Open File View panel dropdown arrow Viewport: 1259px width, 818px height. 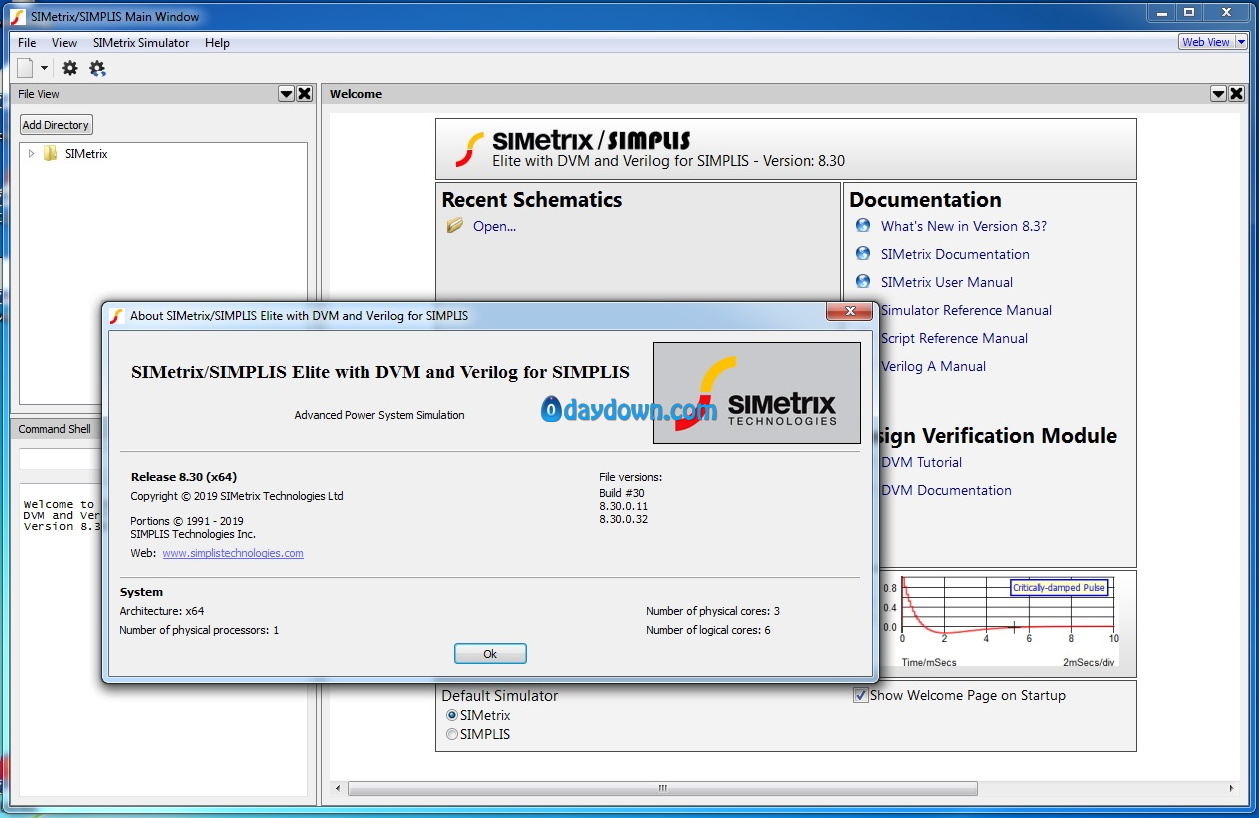tap(286, 94)
